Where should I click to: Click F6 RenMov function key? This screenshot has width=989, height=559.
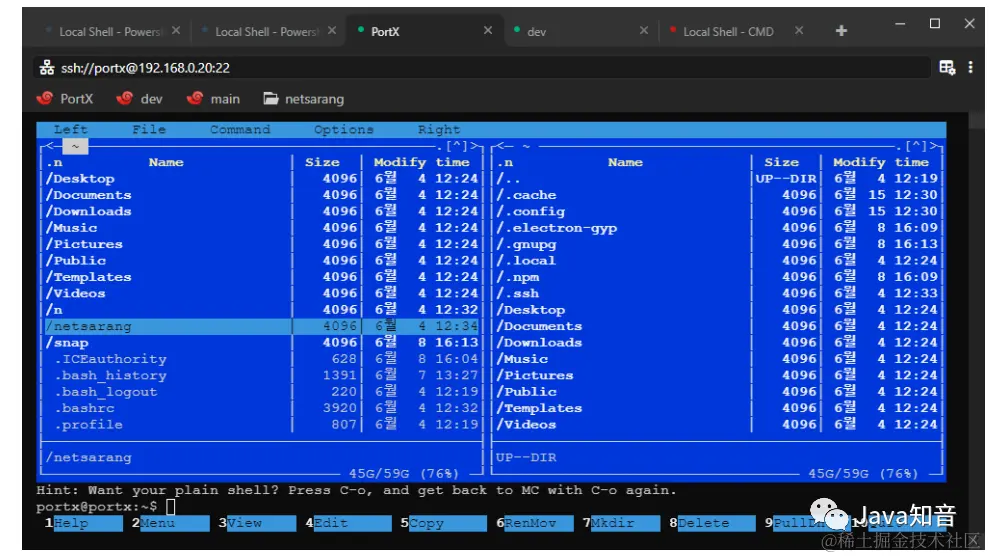click(535, 523)
